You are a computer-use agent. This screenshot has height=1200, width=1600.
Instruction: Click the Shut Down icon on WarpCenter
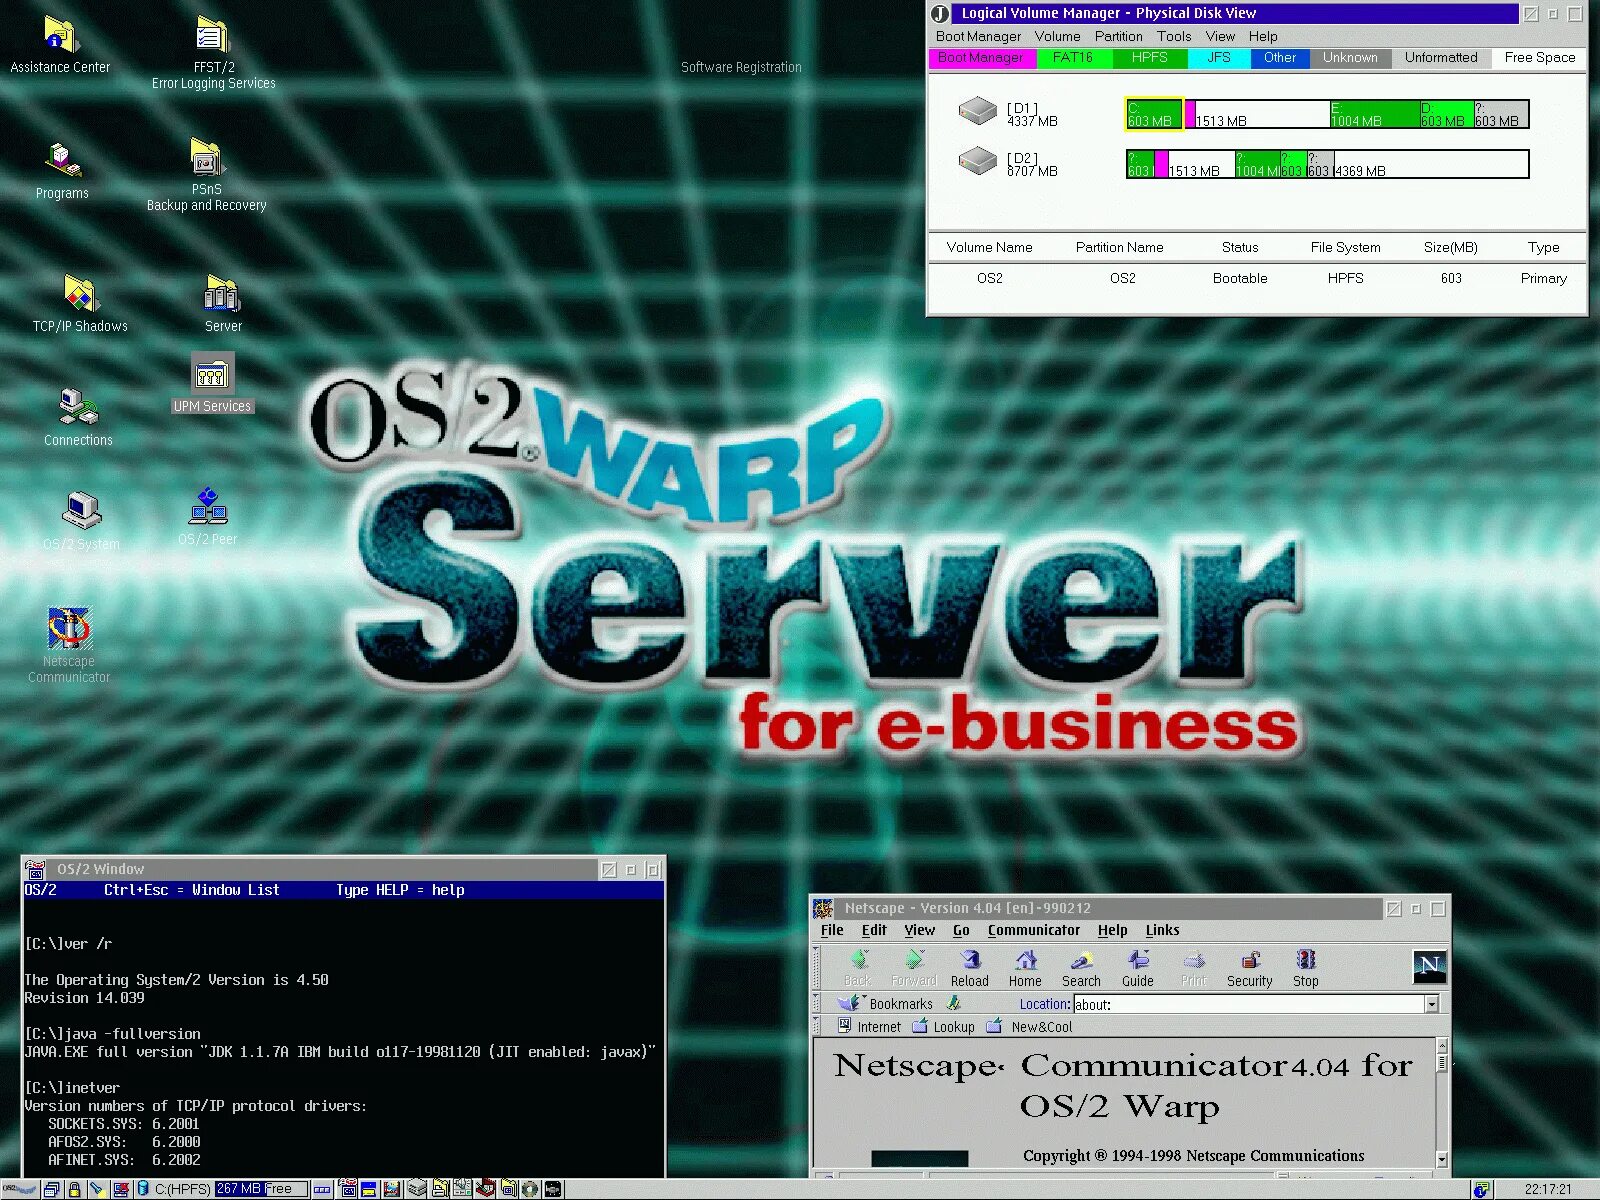[121, 1189]
